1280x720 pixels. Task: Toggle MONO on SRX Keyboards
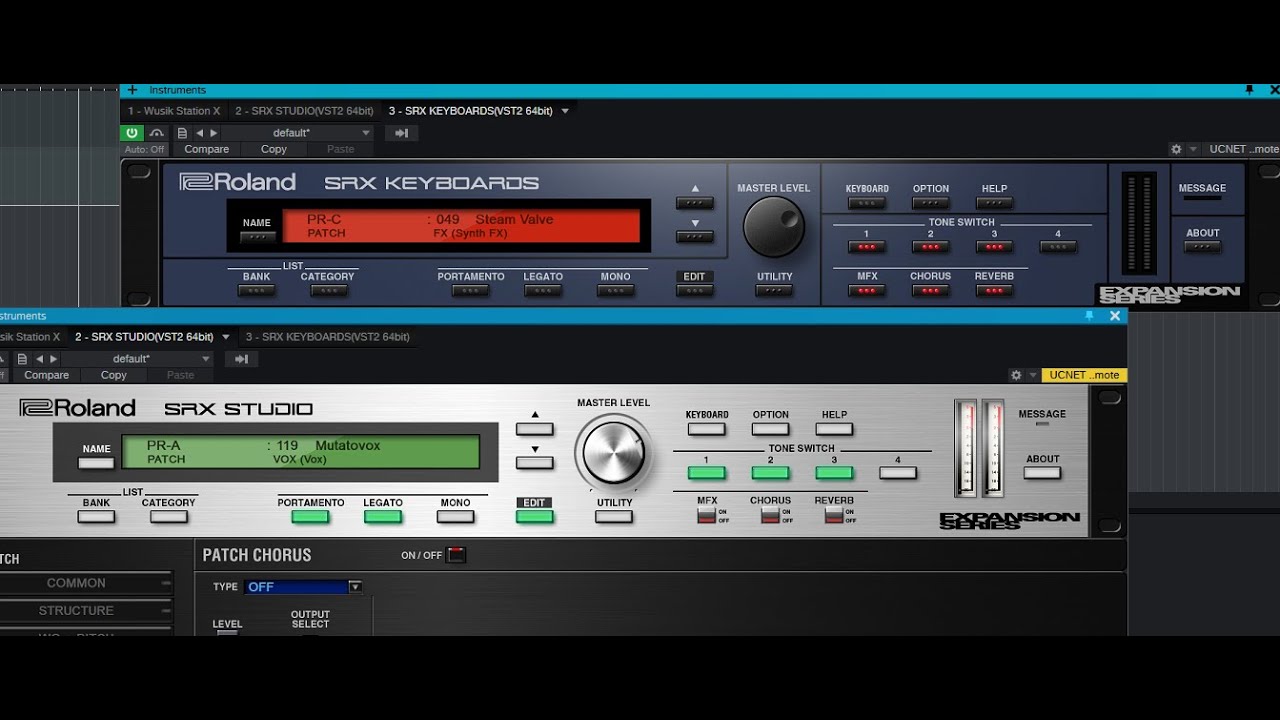point(616,291)
